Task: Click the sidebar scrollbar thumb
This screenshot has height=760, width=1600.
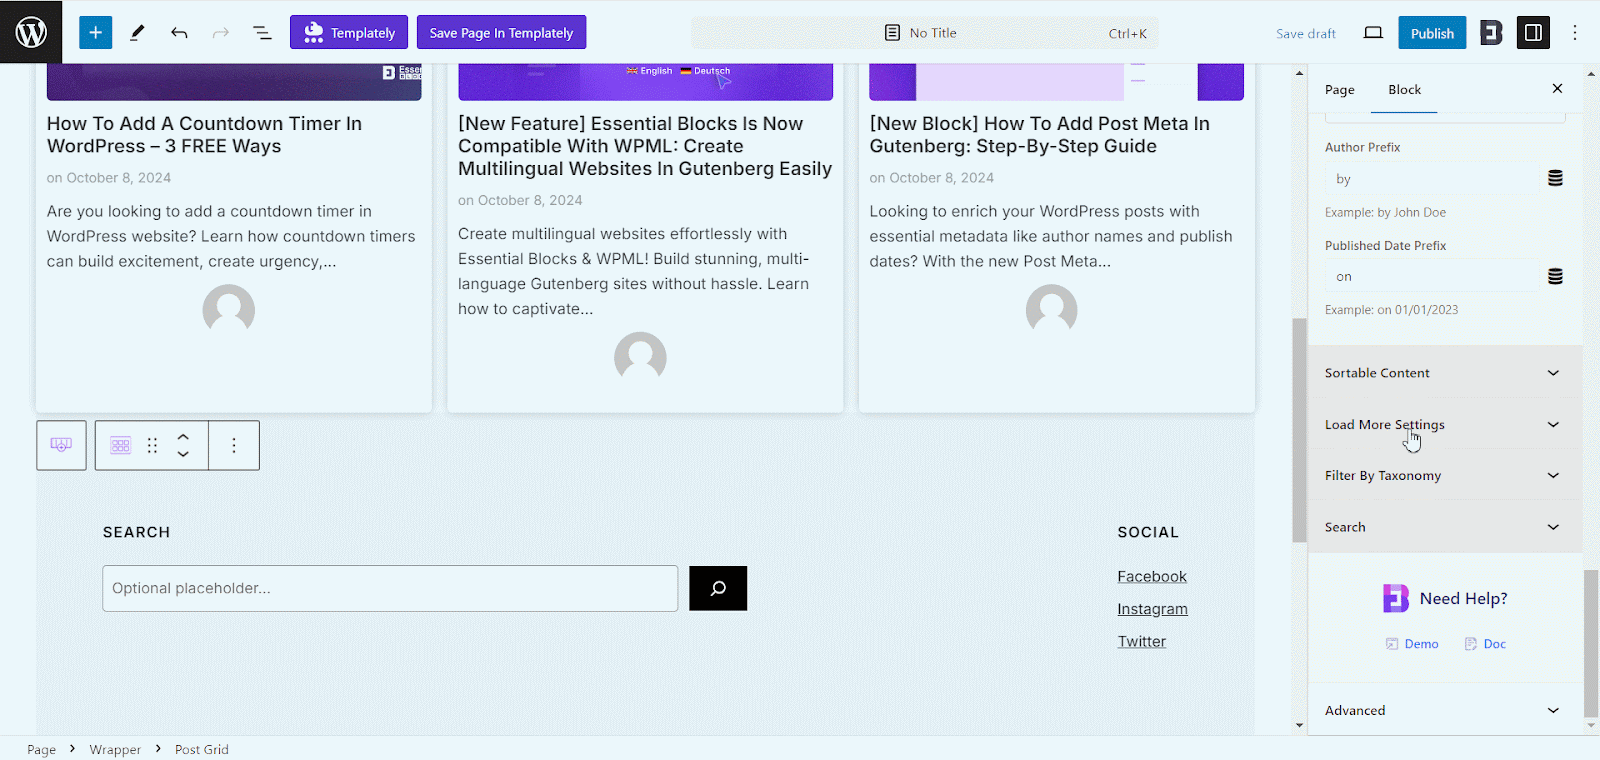Action: click(1591, 644)
